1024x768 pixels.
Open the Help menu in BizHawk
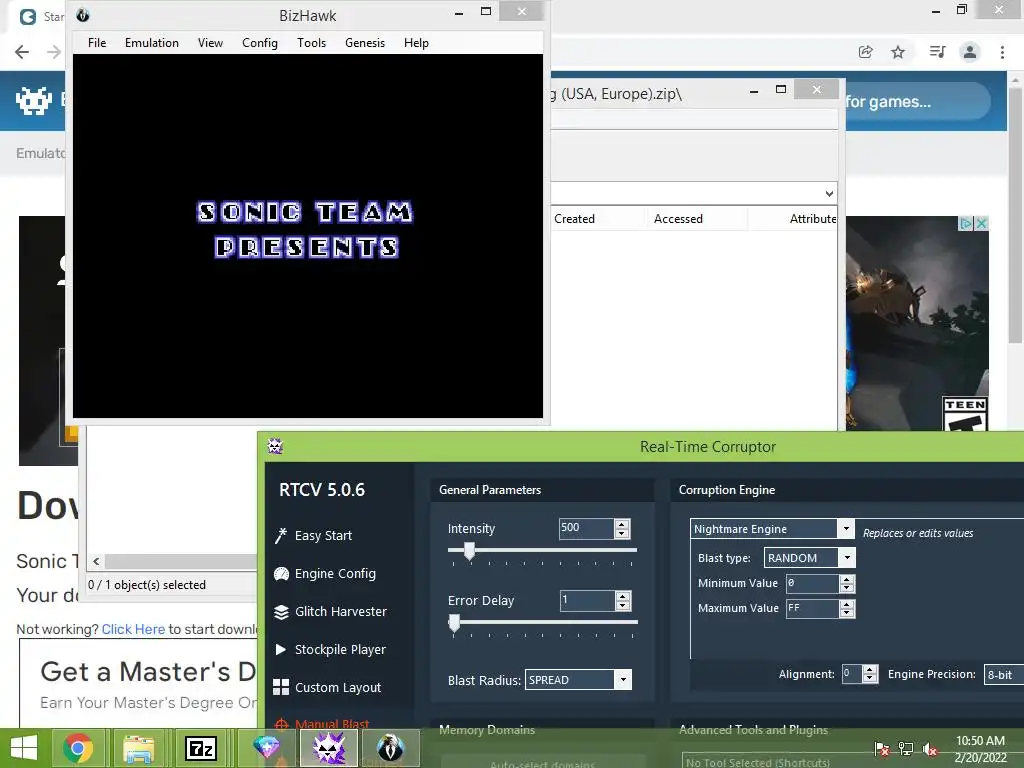pyautogui.click(x=416, y=42)
